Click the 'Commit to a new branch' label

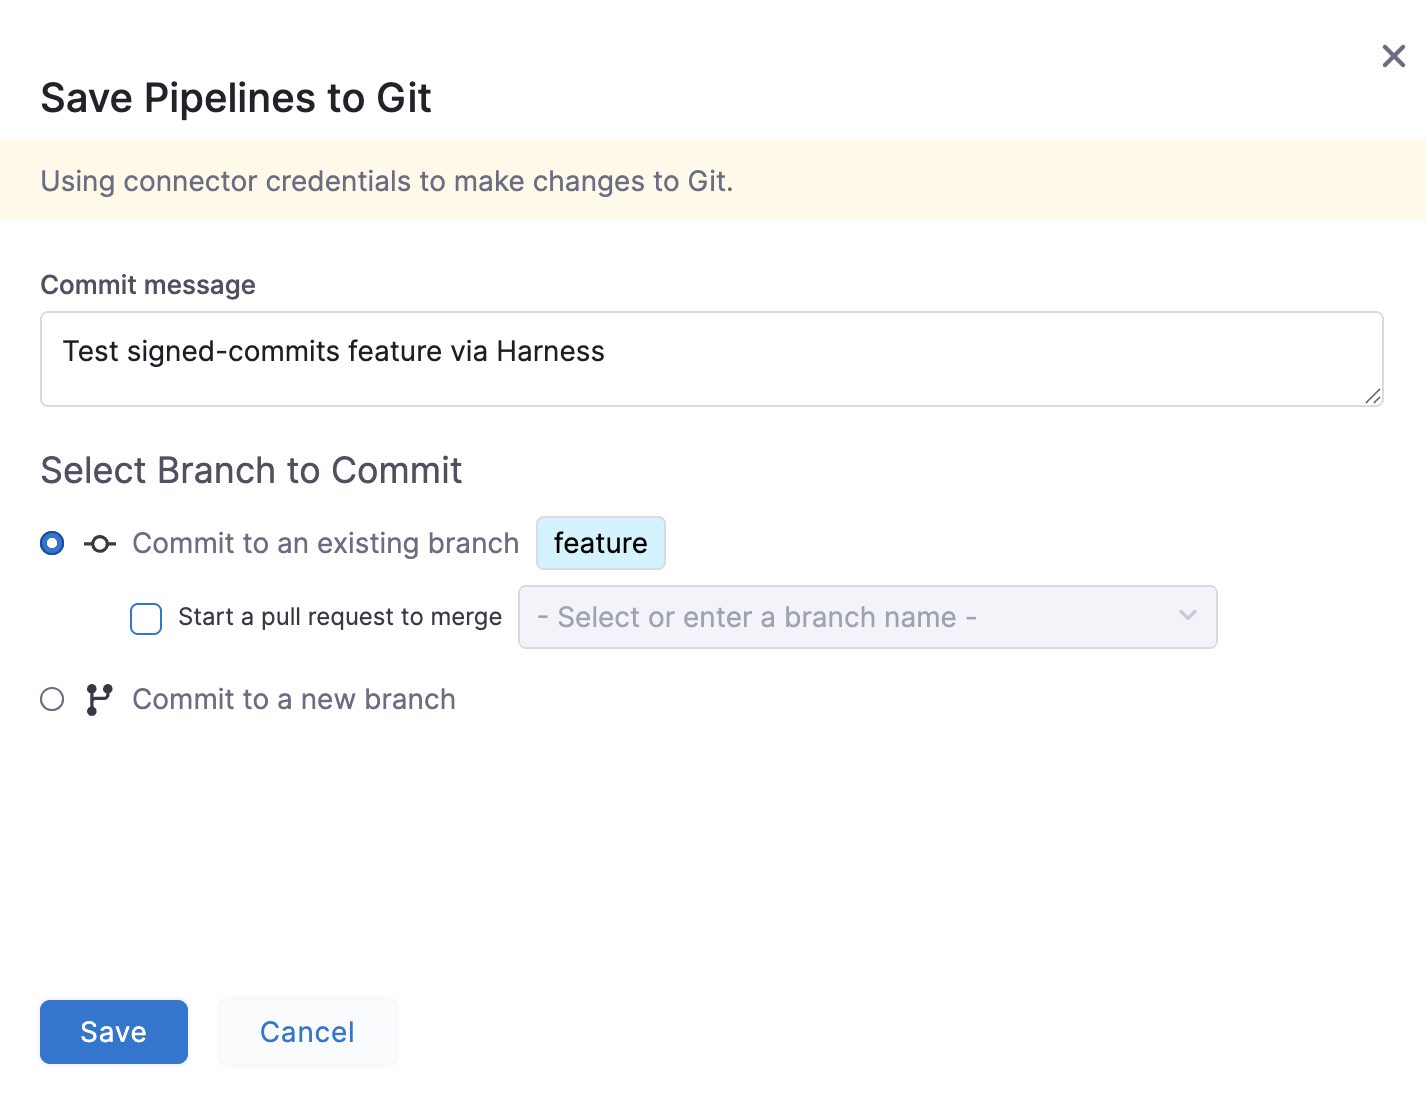coord(294,699)
